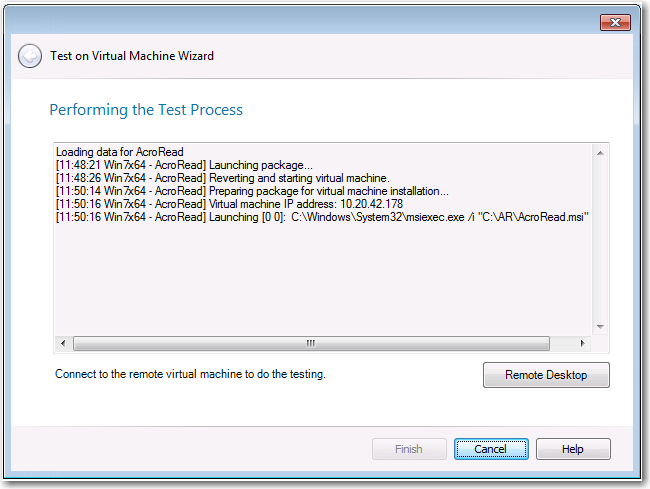The height and width of the screenshot is (489, 650).
Task: Open Remote Desktop connection
Action: point(545,375)
